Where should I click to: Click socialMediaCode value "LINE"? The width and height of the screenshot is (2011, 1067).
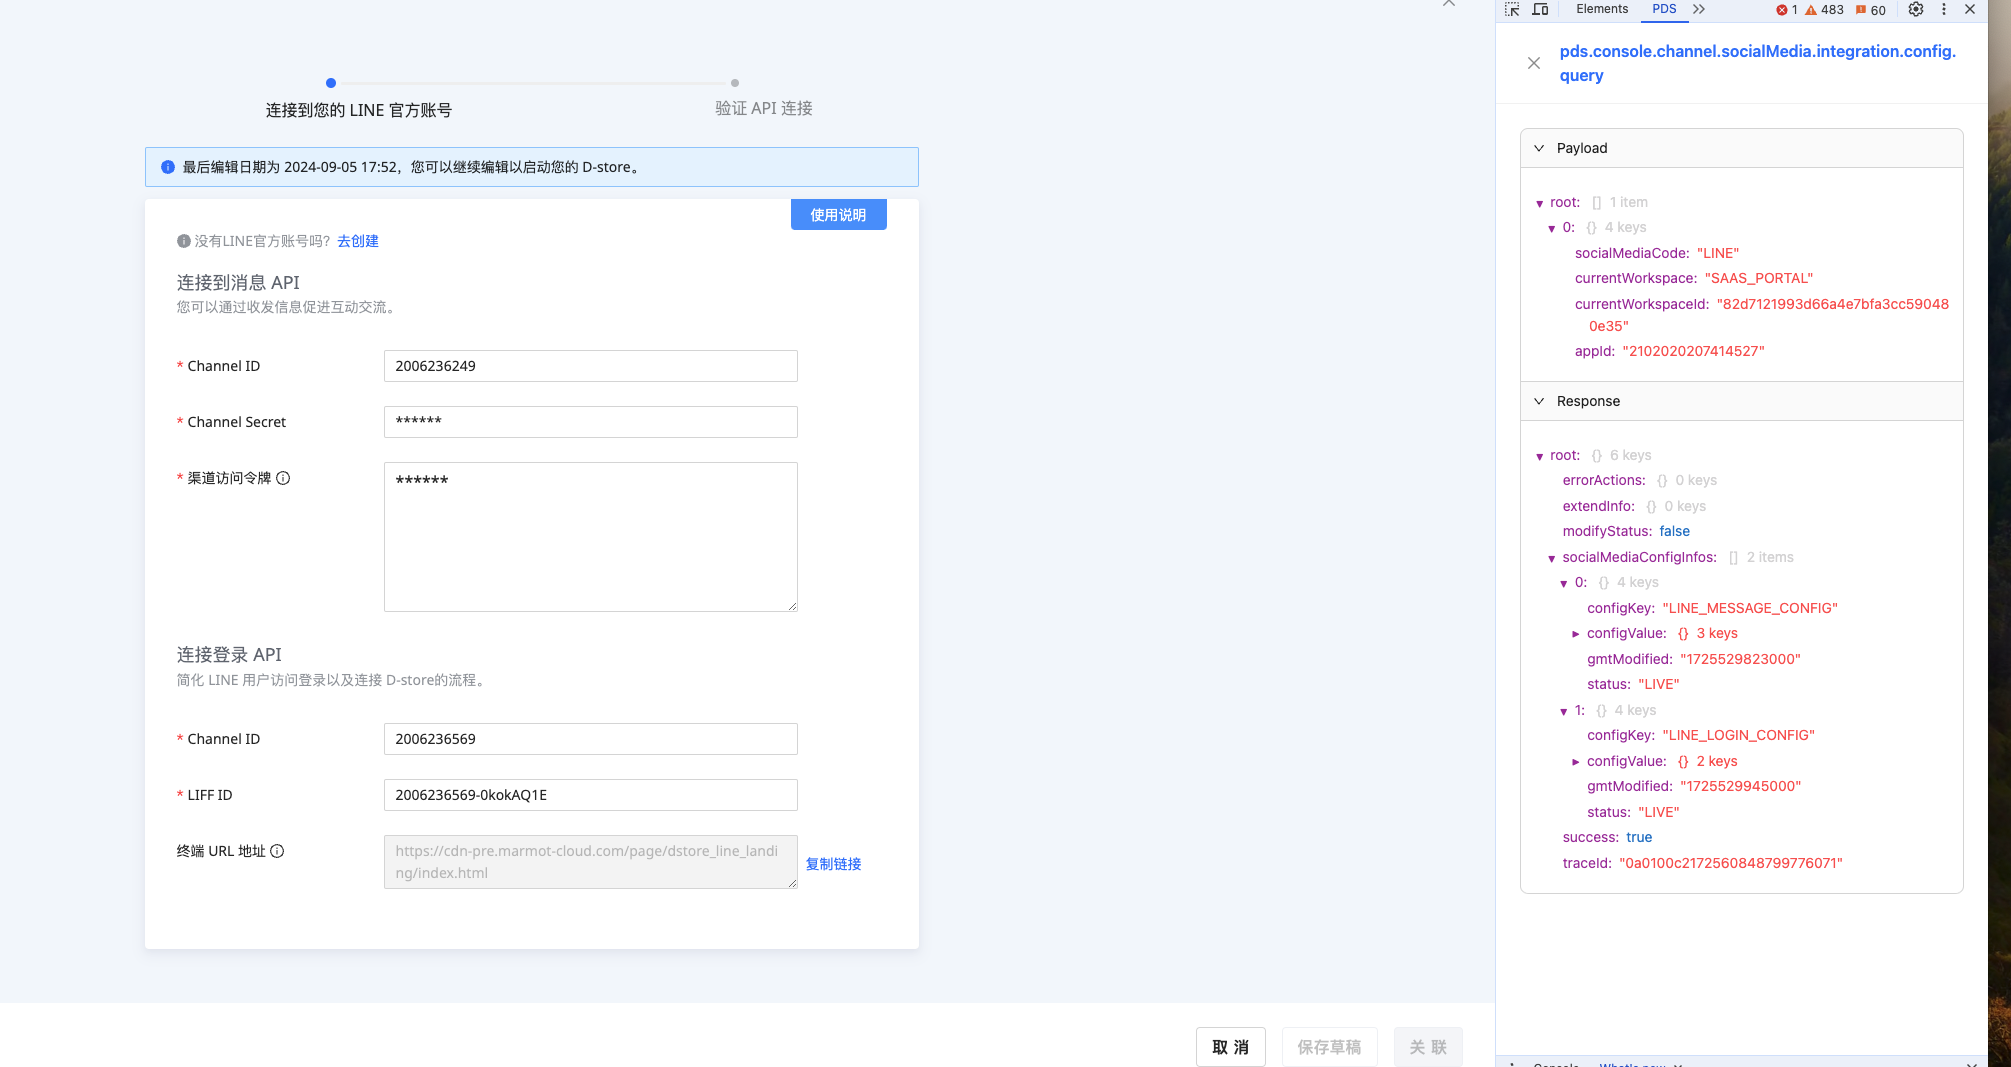1718,253
